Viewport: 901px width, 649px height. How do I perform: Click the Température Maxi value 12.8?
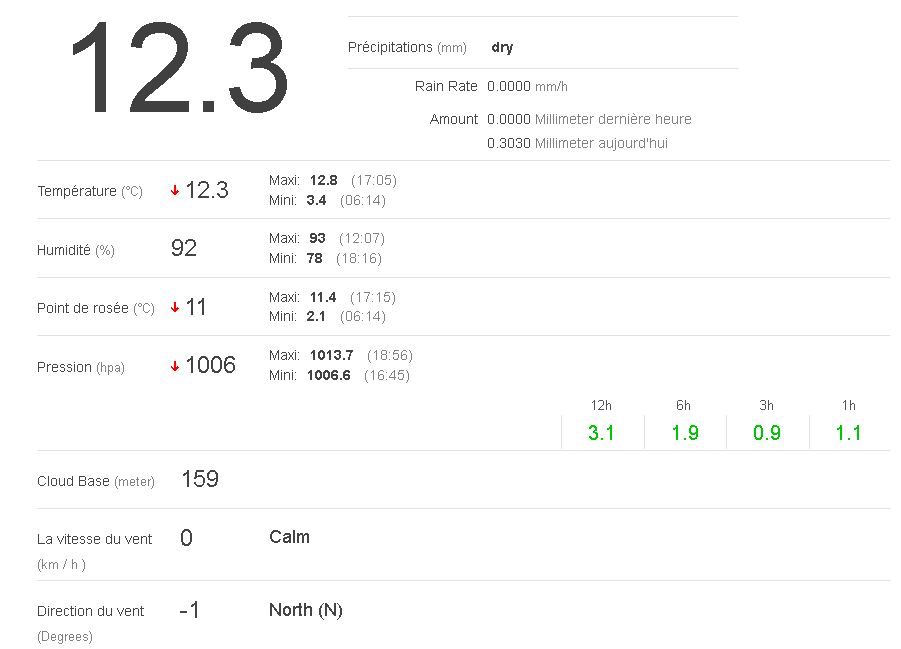(x=323, y=181)
